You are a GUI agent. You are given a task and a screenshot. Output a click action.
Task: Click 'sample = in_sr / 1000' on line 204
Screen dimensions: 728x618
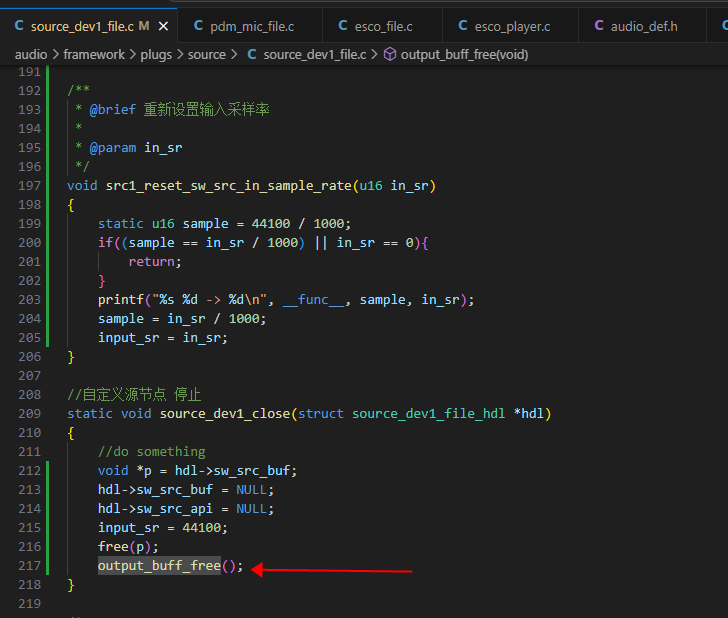click(178, 319)
